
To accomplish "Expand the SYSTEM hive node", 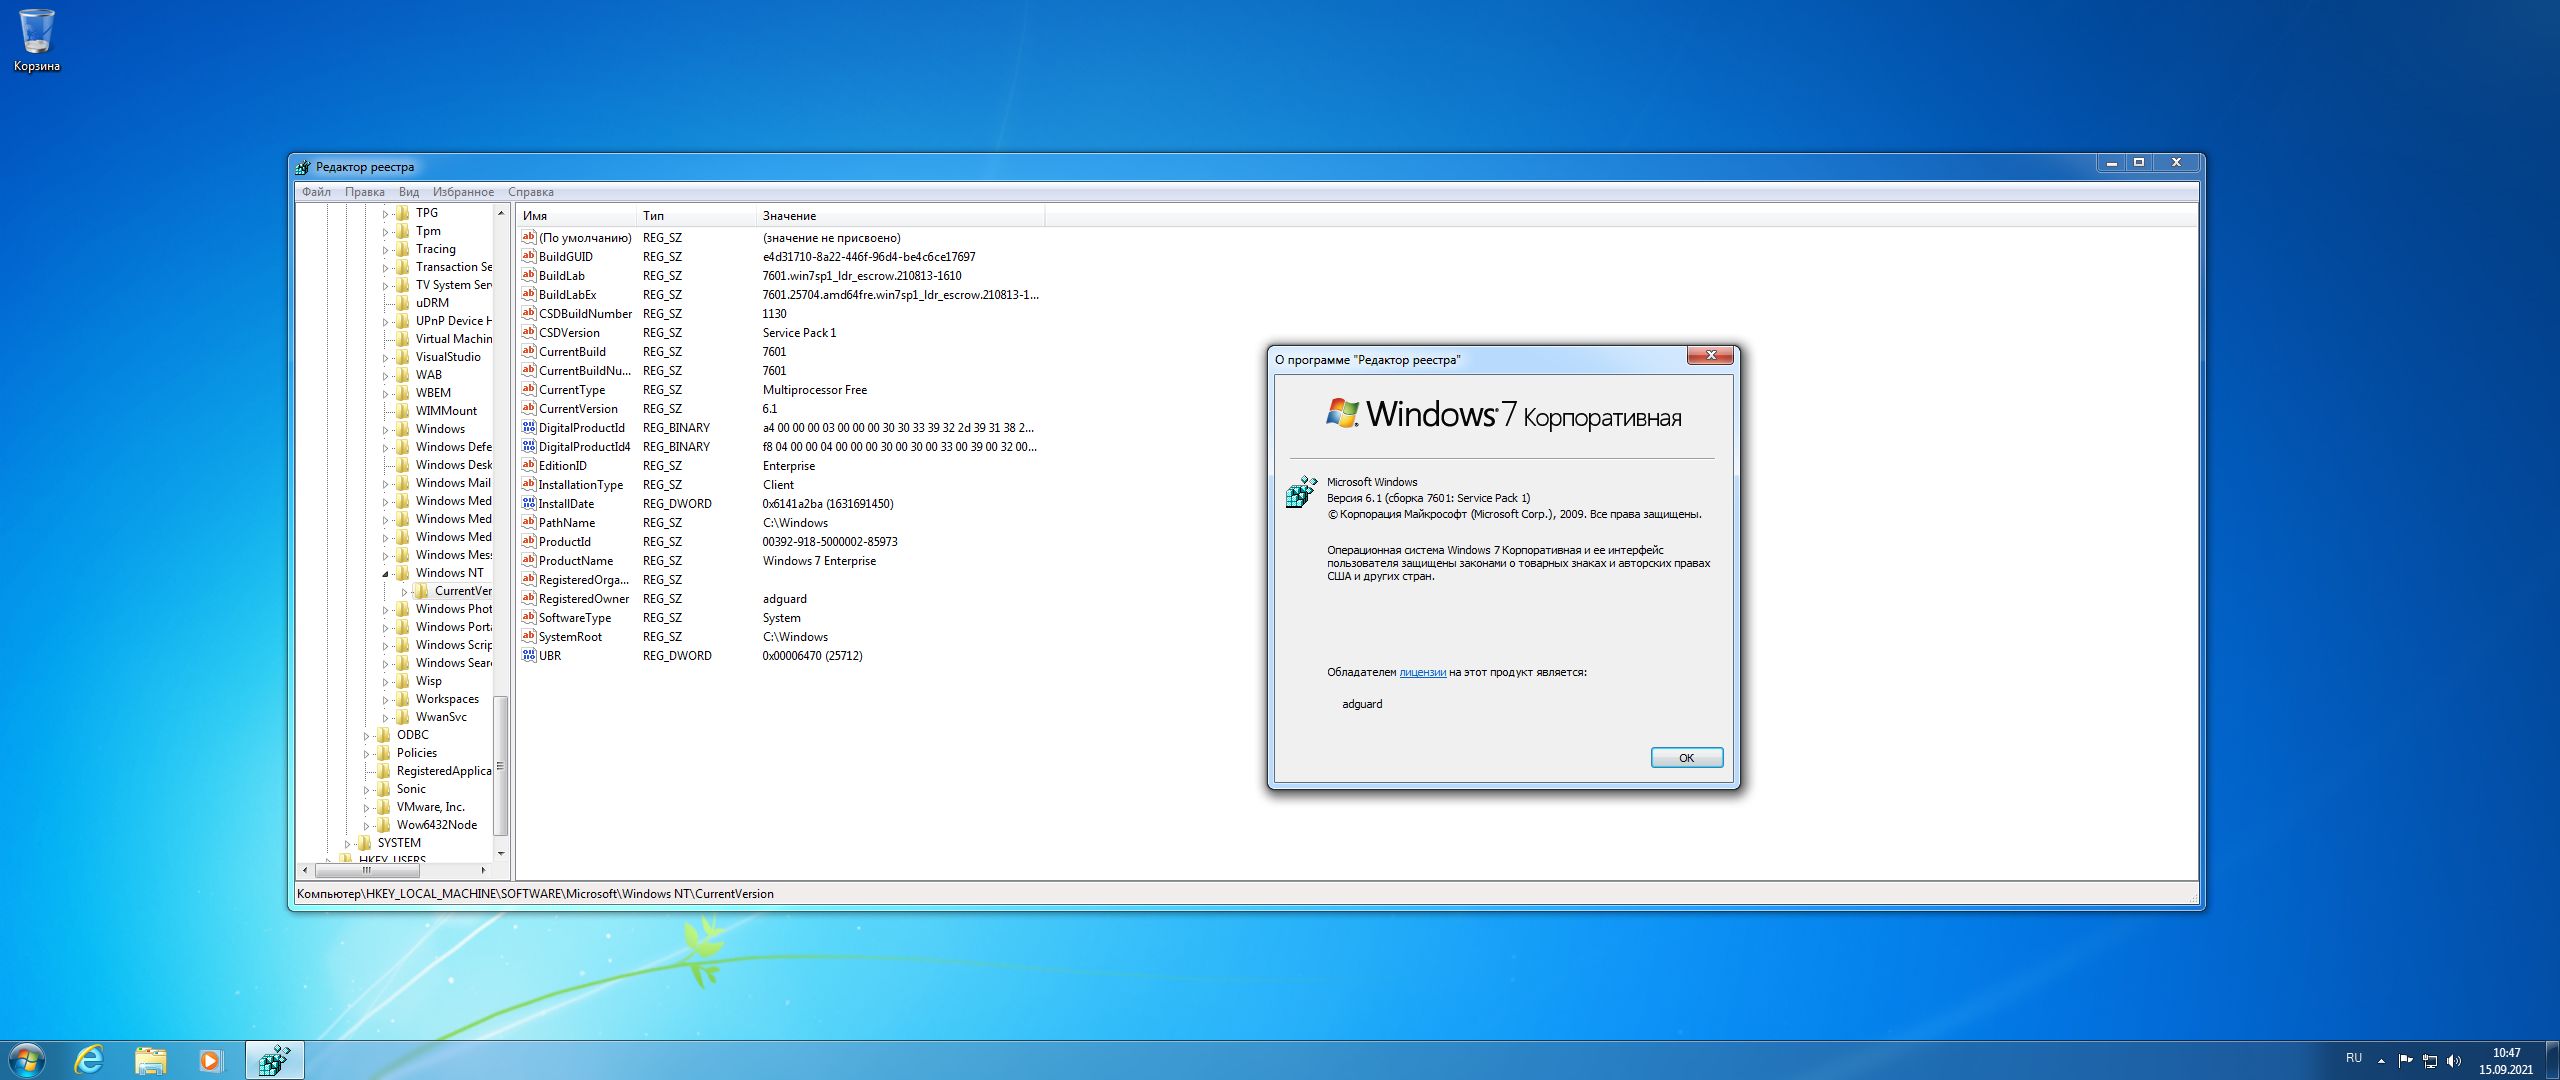I will 347,844.
